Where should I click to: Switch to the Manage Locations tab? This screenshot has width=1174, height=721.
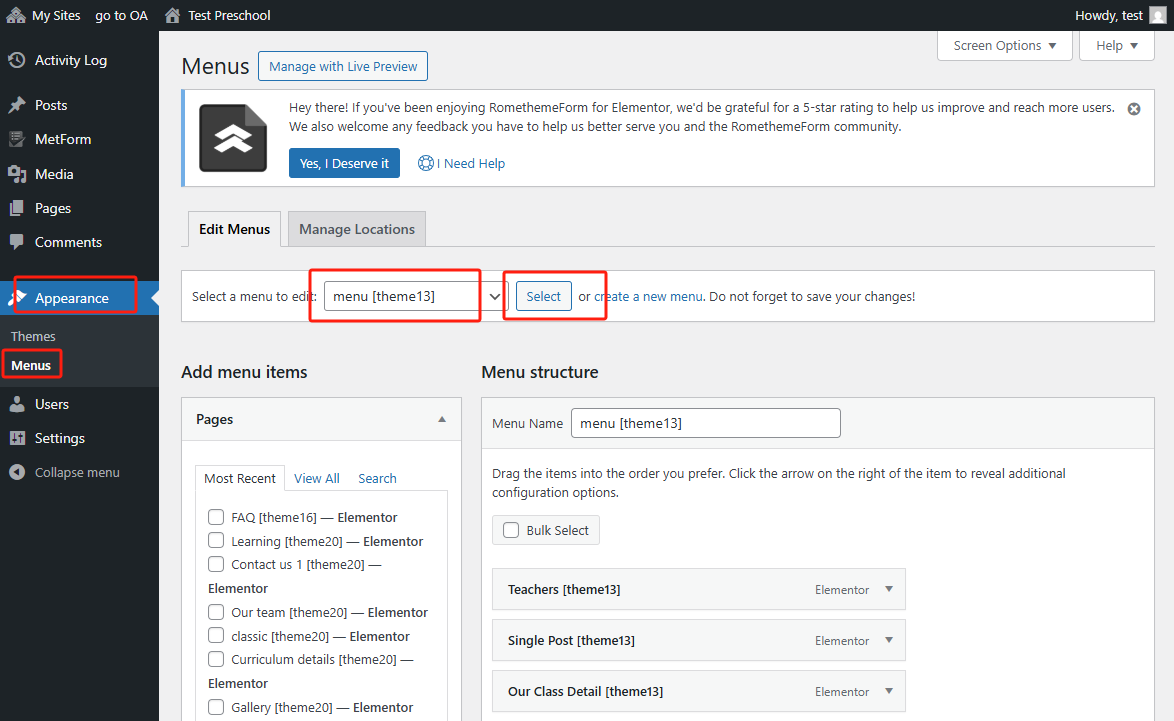pyautogui.click(x=357, y=229)
